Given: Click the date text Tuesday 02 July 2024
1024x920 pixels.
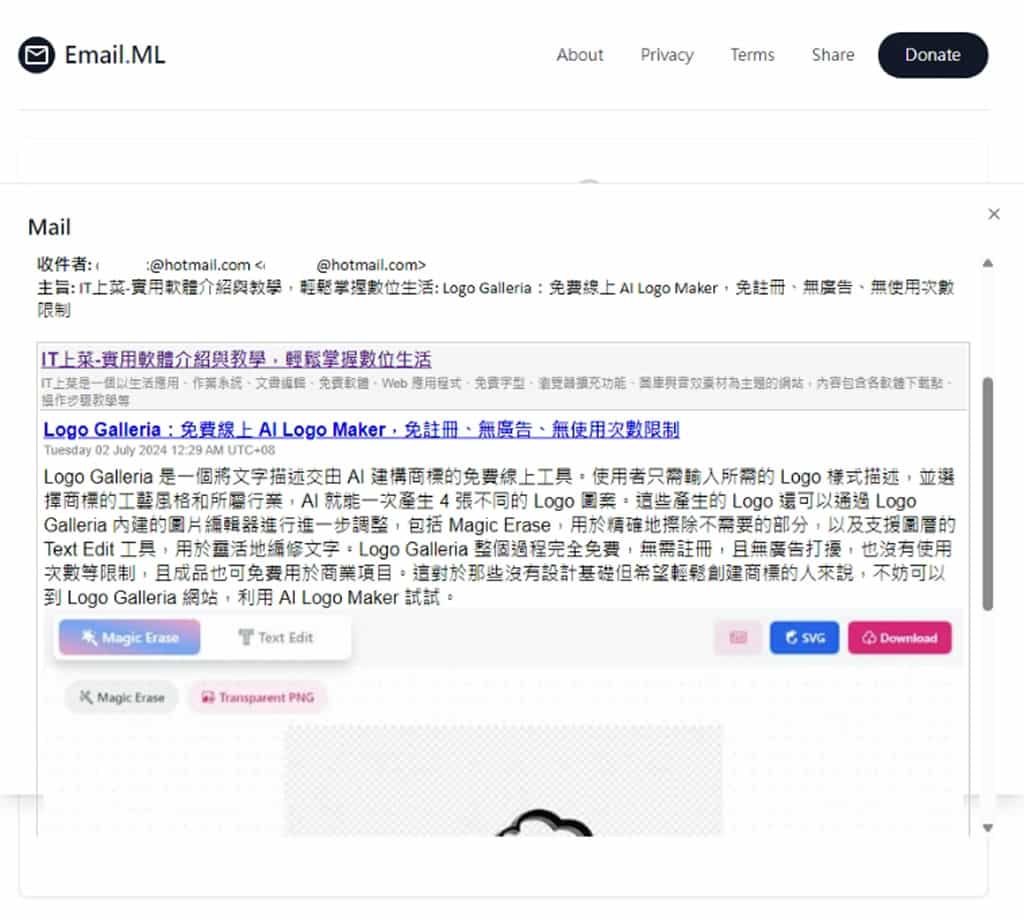Looking at the screenshot, I should (x=159, y=450).
